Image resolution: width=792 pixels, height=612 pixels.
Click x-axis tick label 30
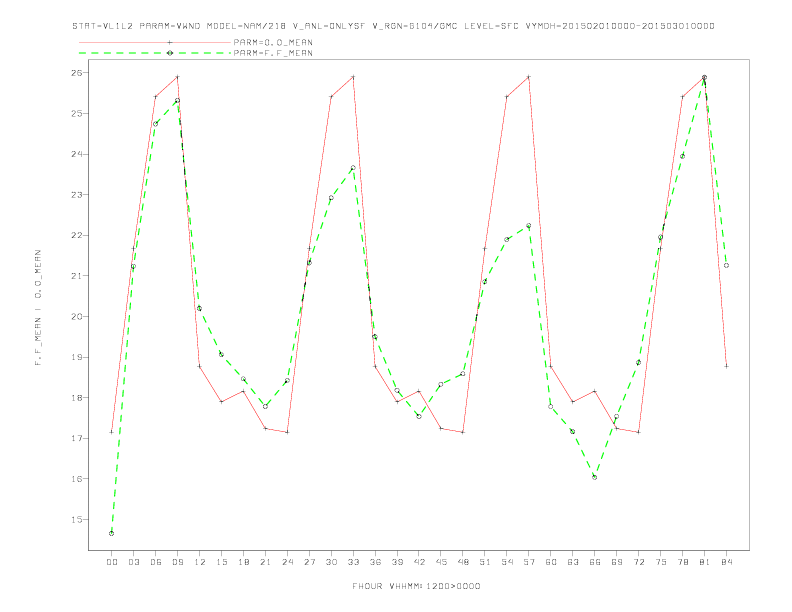[x=331, y=562]
